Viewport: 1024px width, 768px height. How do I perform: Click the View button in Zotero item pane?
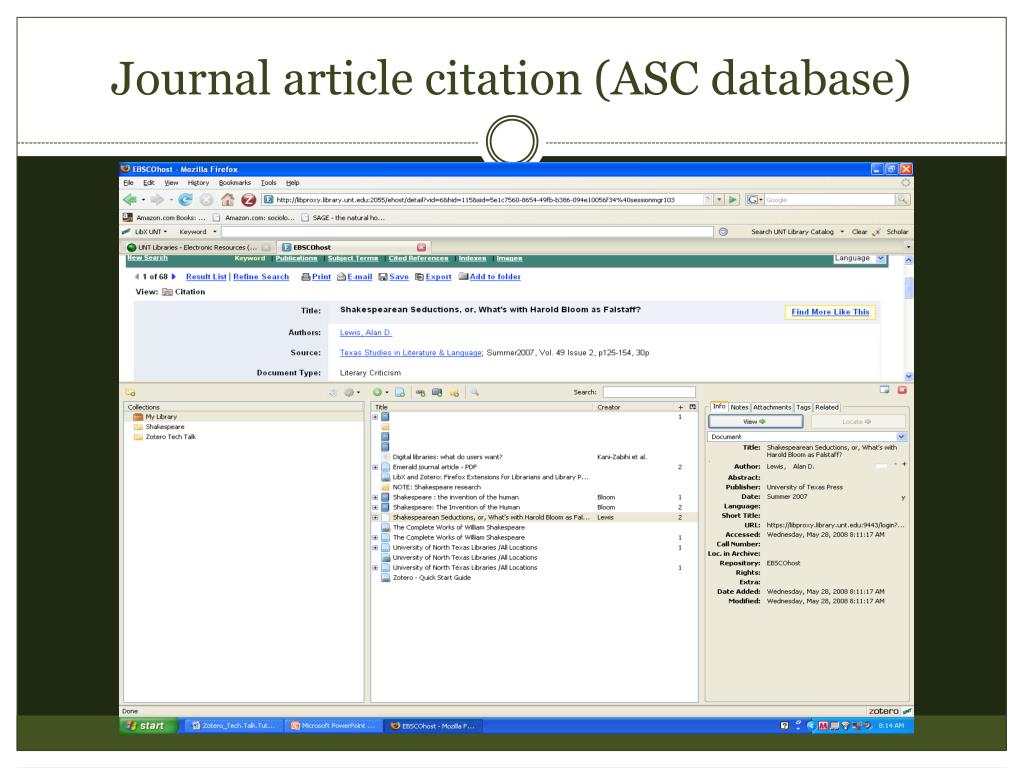coord(756,422)
